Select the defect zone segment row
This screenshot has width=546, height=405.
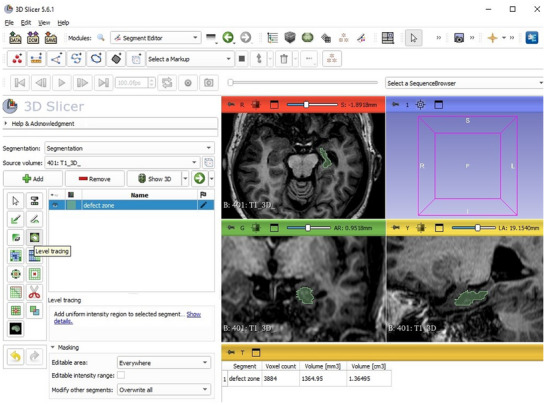point(131,205)
